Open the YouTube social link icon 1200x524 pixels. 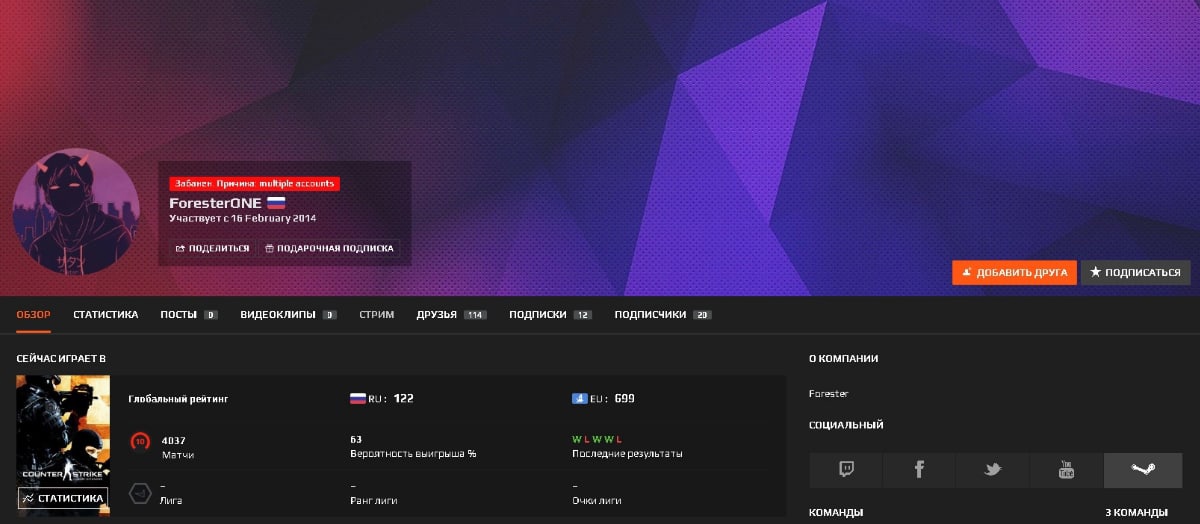(x=1066, y=470)
